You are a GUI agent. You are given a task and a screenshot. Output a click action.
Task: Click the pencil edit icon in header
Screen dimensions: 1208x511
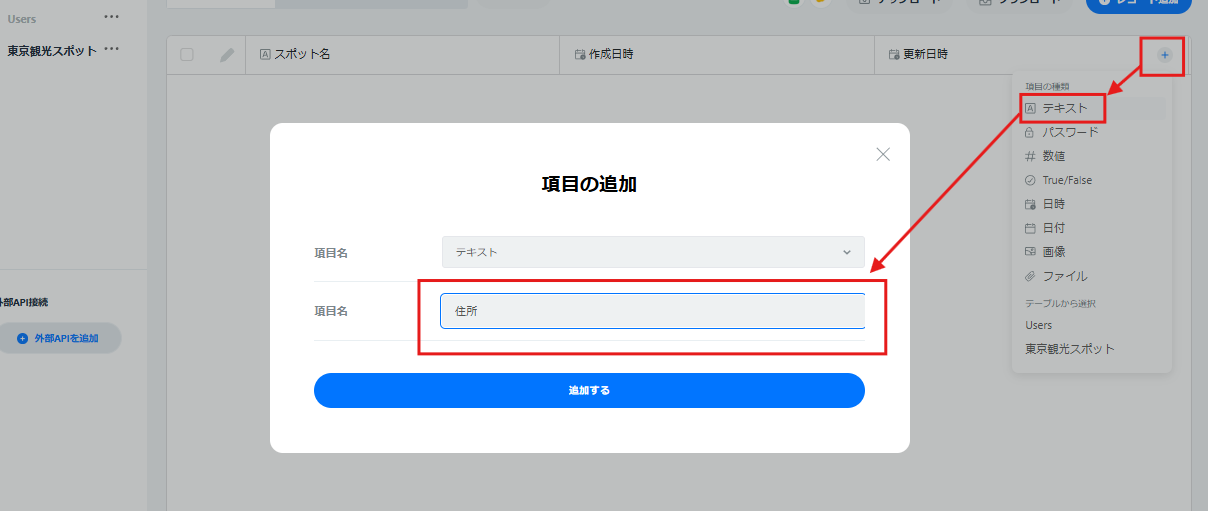click(227, 55)
